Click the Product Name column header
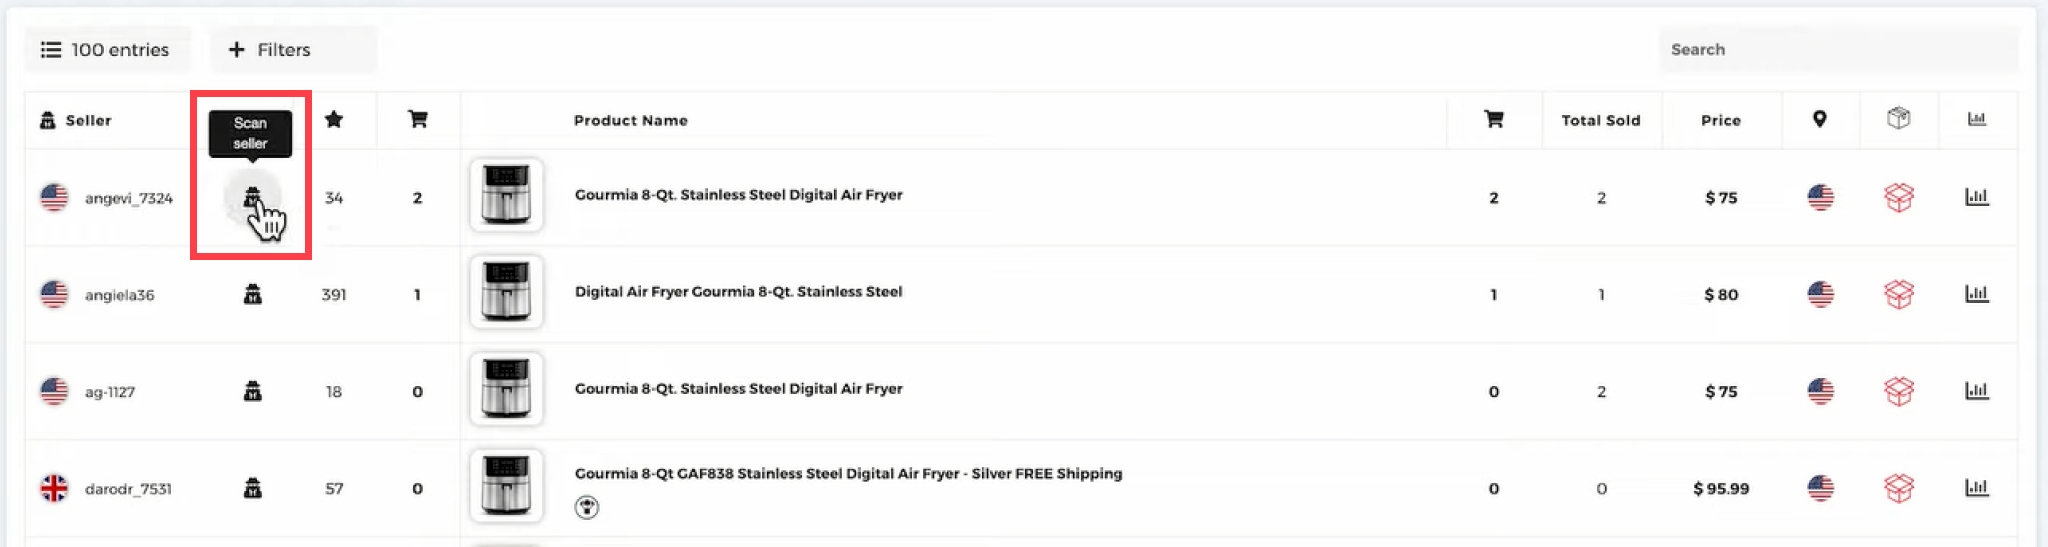This screenshot has width=2048, height=547. pyautogui.click(x=630, y=120)
